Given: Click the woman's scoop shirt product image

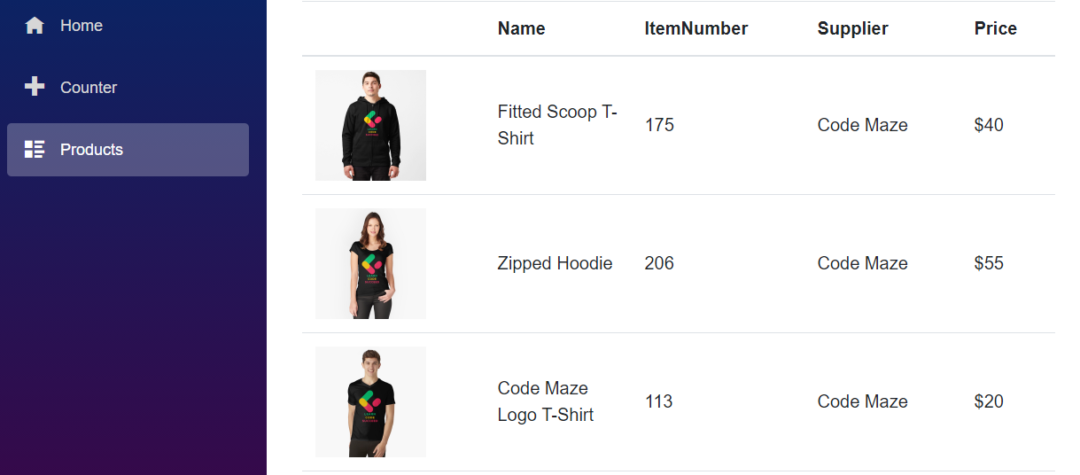Looking at the screenshot, I should (x=370, y=263).
